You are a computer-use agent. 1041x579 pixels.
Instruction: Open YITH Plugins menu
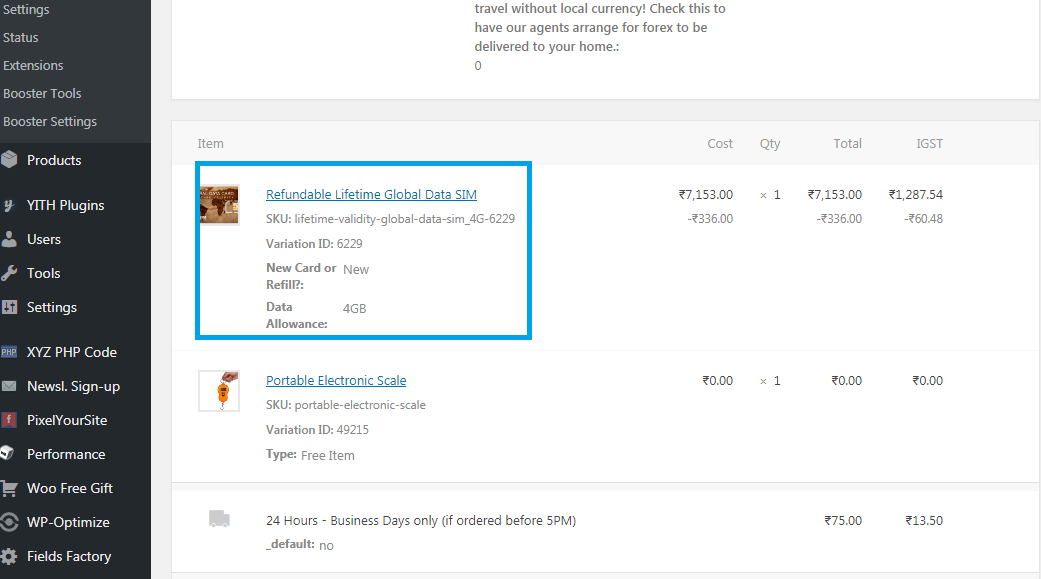coord(65,205)
